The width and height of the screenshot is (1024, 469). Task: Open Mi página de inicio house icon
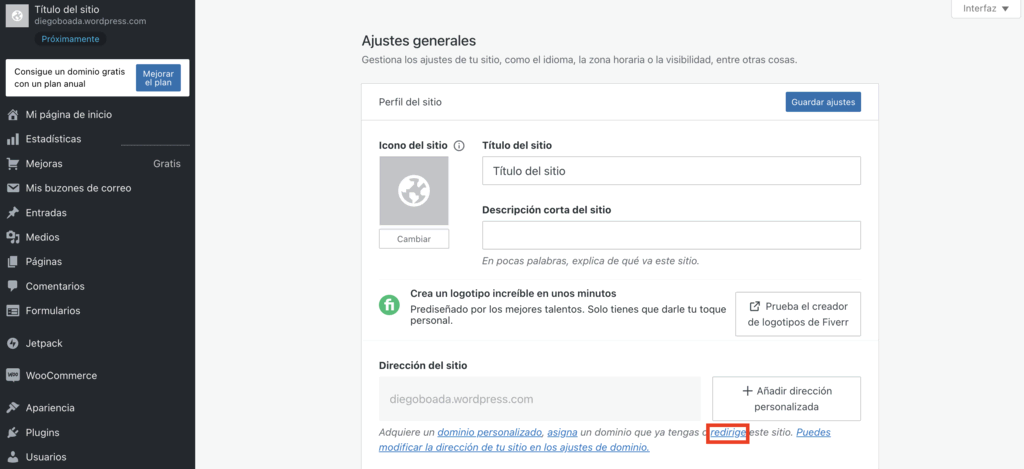click(x=12, y=115)
